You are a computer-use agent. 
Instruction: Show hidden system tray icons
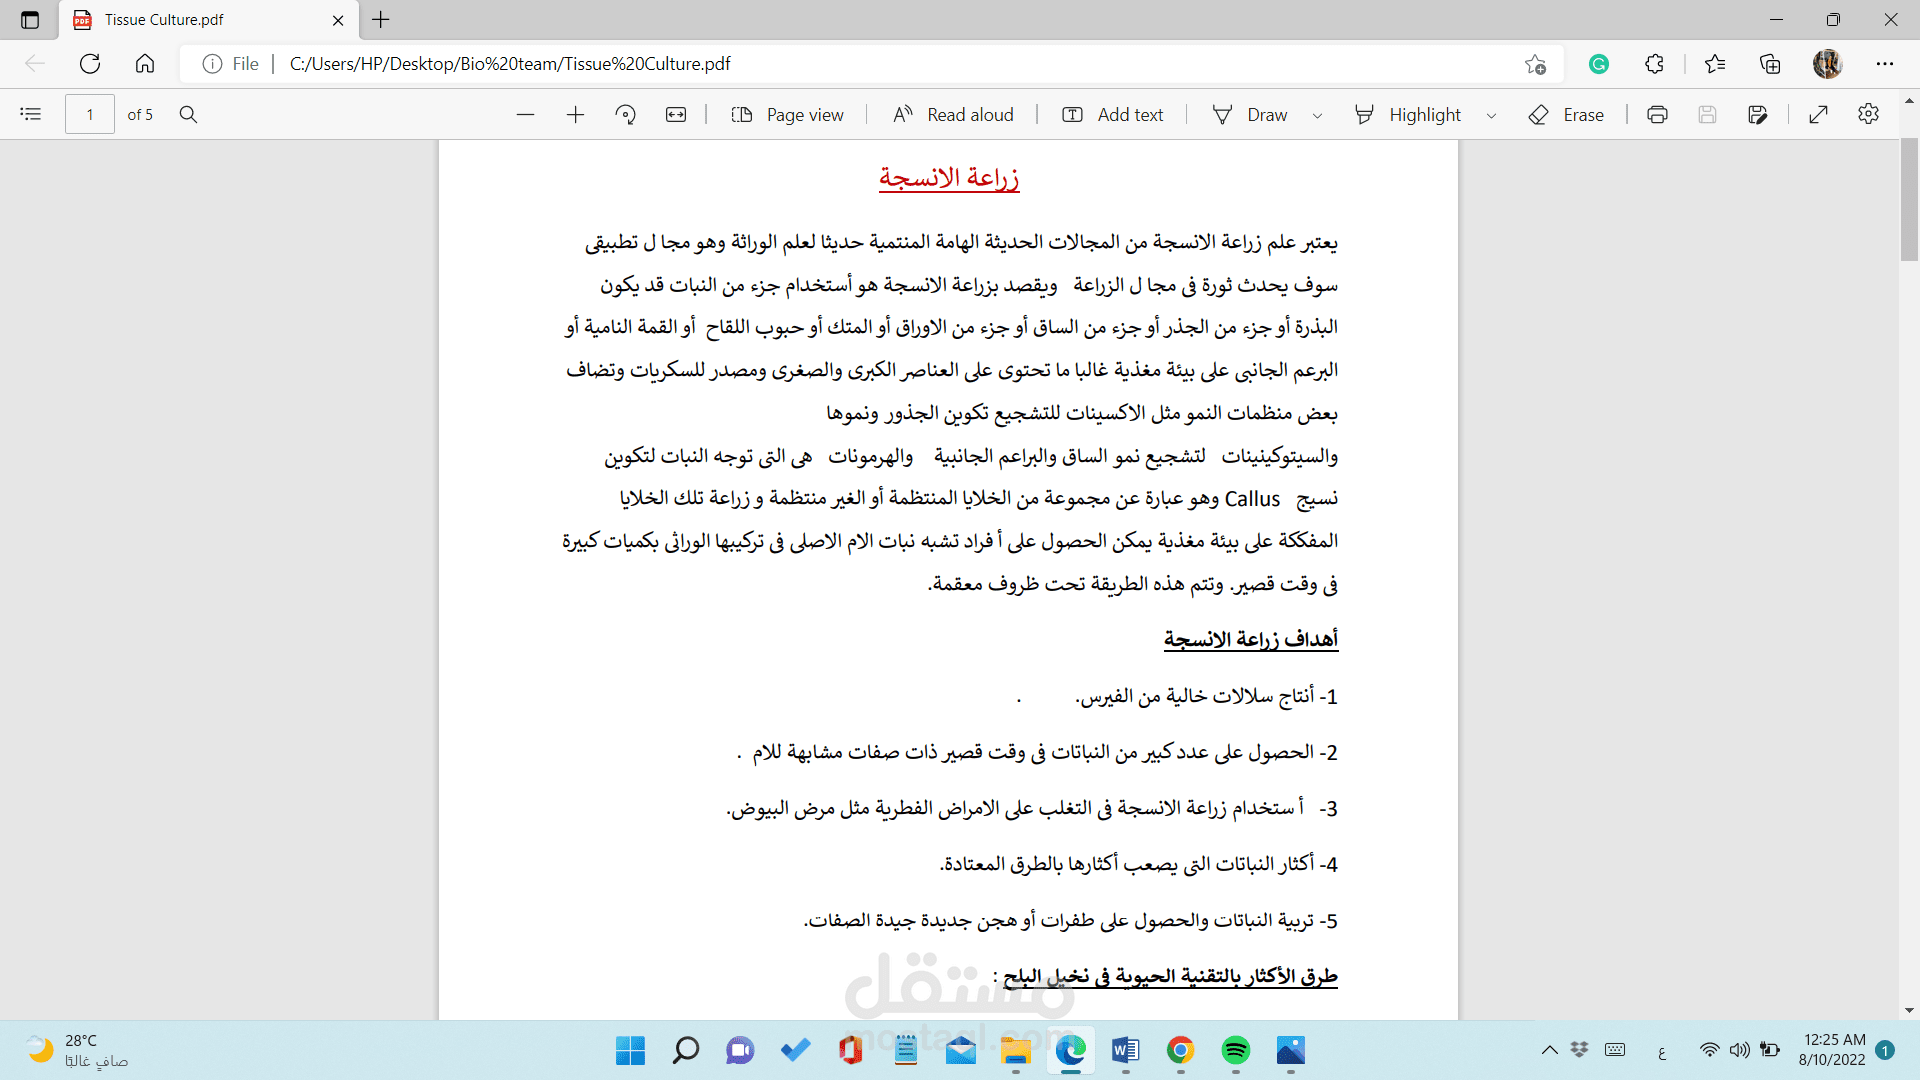(x=1549, y=1050)
